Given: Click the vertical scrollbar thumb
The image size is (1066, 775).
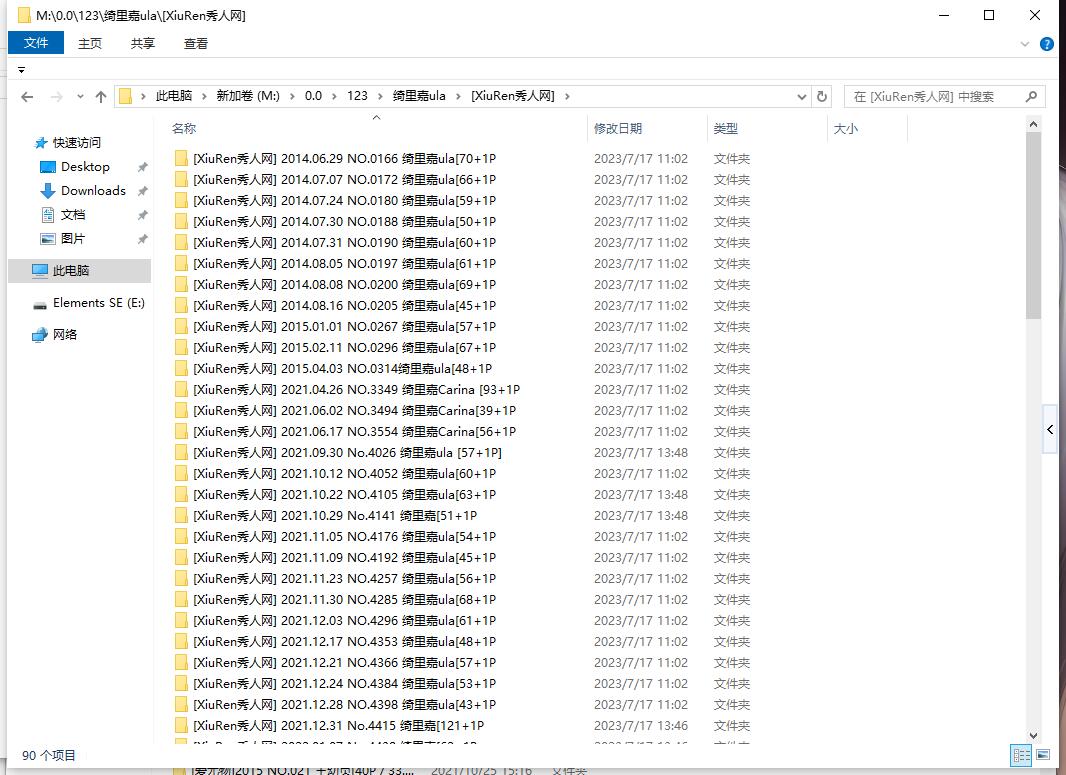Looking at the screenshot, I should (x=1033, y=225).
